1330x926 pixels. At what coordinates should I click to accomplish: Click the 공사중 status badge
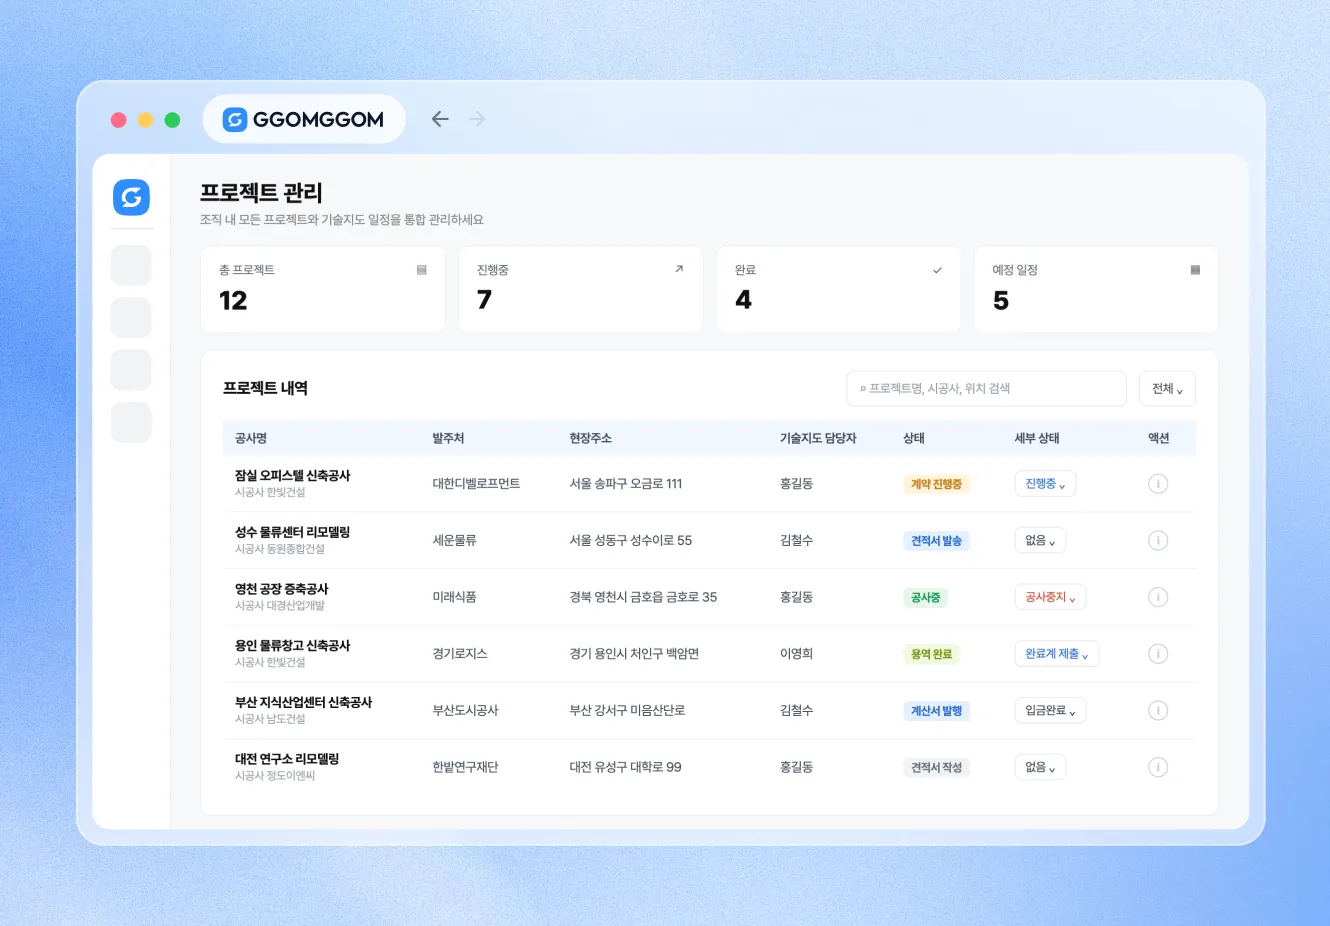coord(925,598)
